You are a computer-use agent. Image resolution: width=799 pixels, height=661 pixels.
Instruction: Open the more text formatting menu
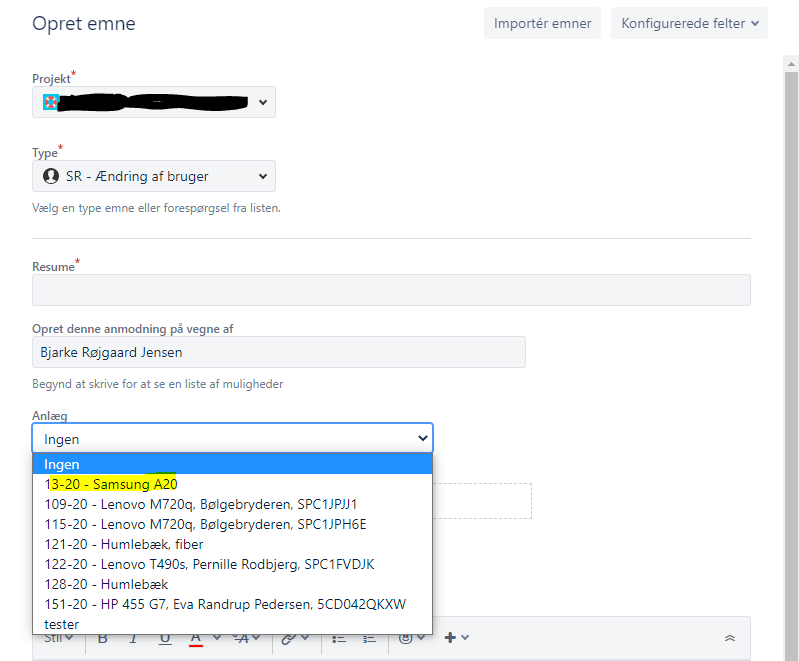[x=246, y=638]
